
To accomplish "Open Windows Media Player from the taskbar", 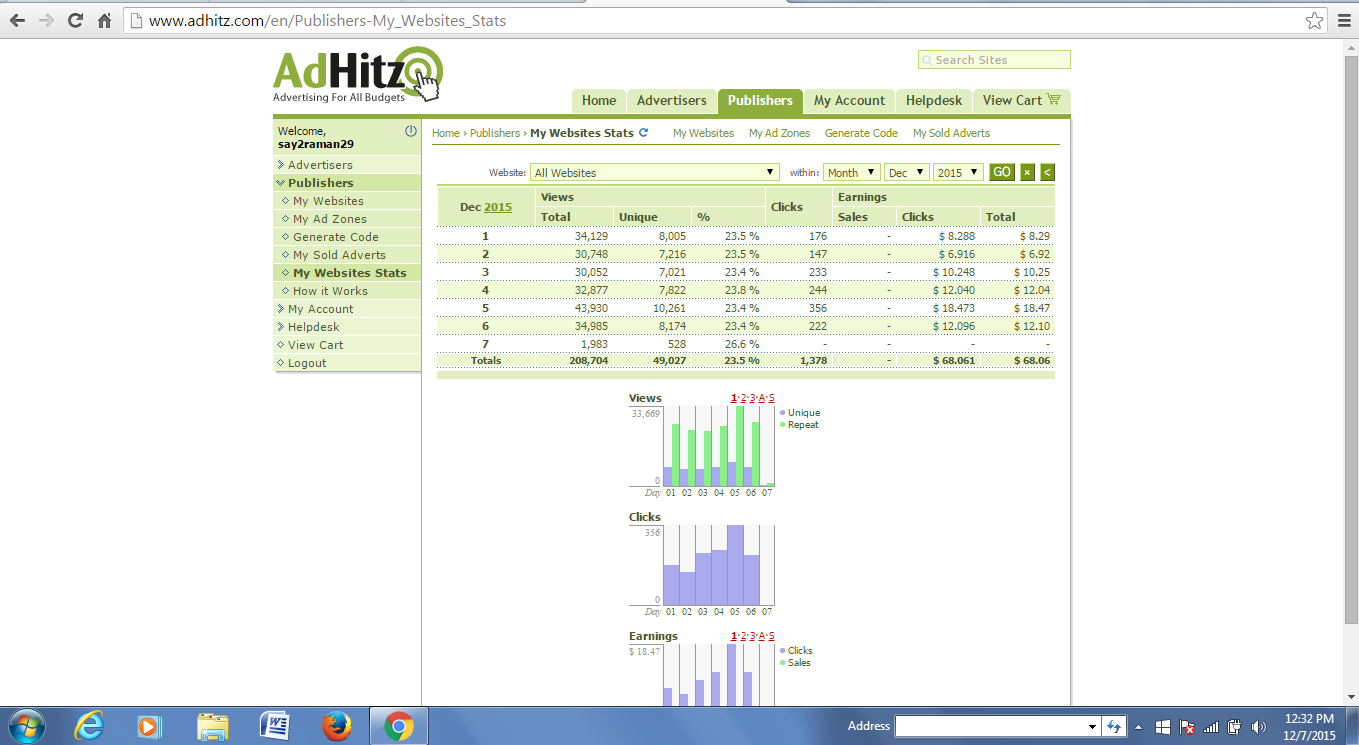I will pyautogui.click(x=150, y=726).
